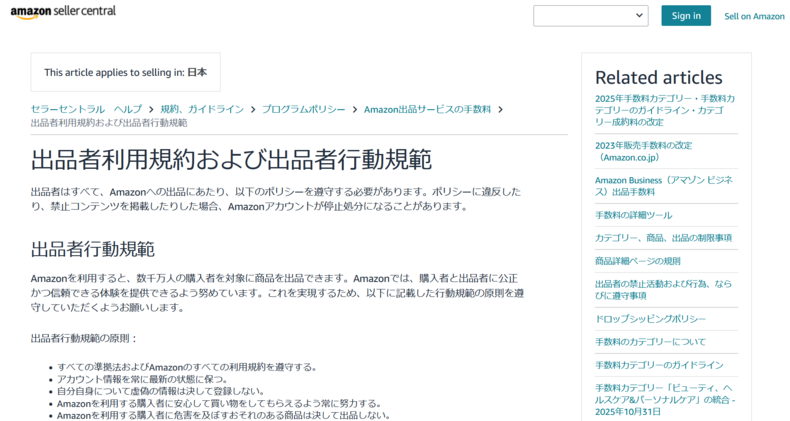Click the Amazon Seller Central logo
Viewport: 790px width, 421px height.
coord(63,12)
